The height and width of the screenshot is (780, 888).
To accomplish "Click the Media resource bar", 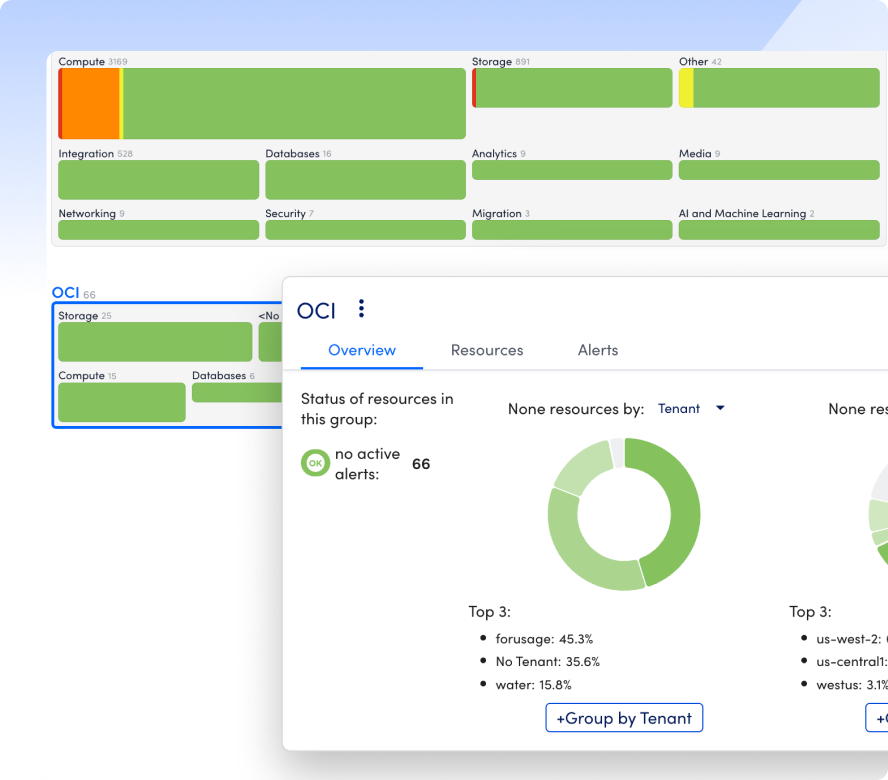I will pos(779,170).
